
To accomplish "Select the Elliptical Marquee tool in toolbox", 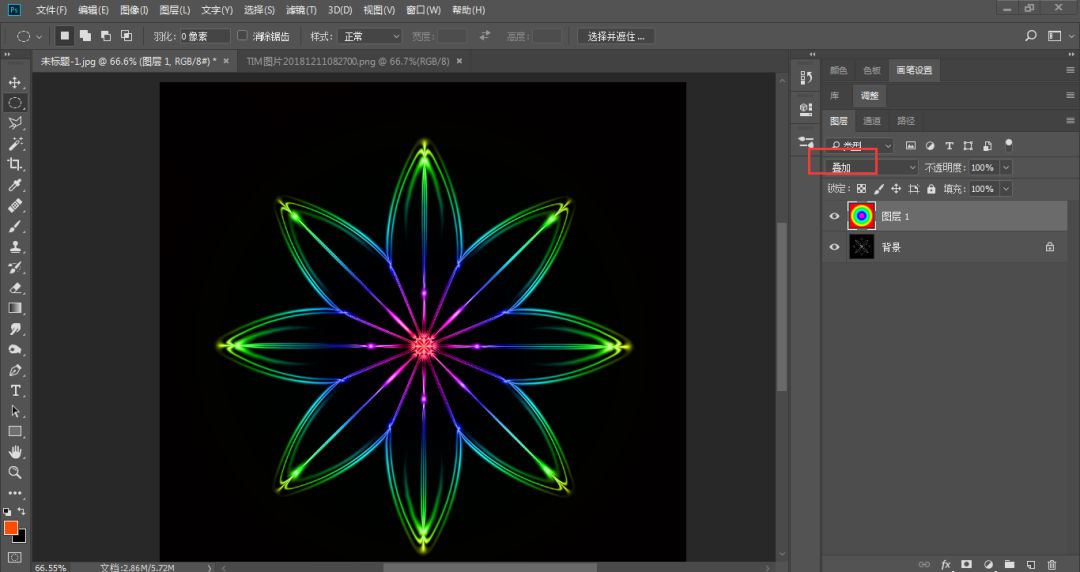I will (x=14, y=103).
